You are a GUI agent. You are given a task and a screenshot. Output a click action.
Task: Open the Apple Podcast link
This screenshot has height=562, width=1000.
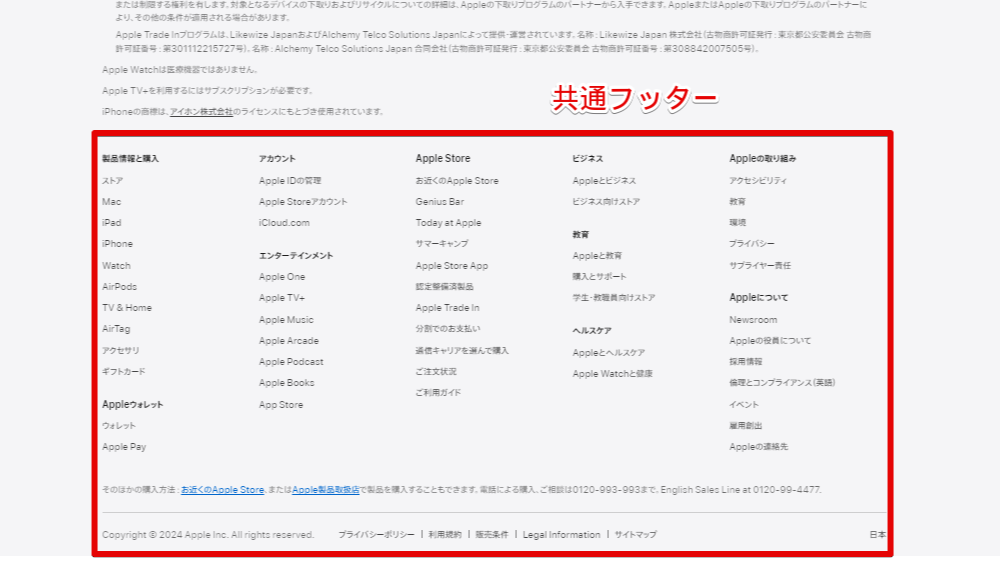[291, 362]
